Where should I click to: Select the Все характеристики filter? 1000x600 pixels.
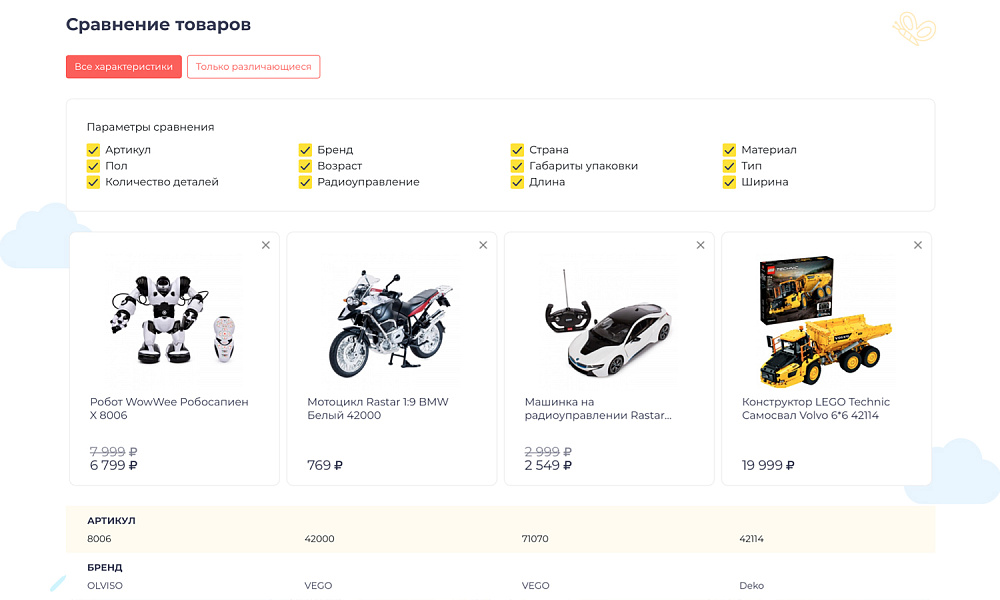pyautogui.click(x=123, y=66)
